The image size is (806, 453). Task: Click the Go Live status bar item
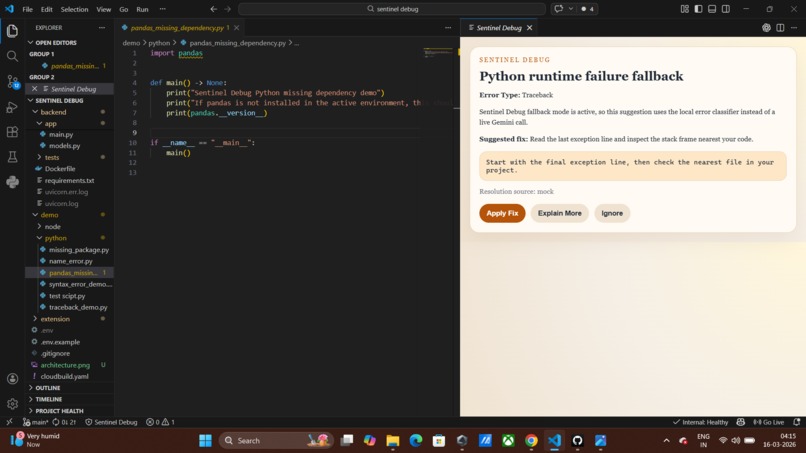point(769,422)
